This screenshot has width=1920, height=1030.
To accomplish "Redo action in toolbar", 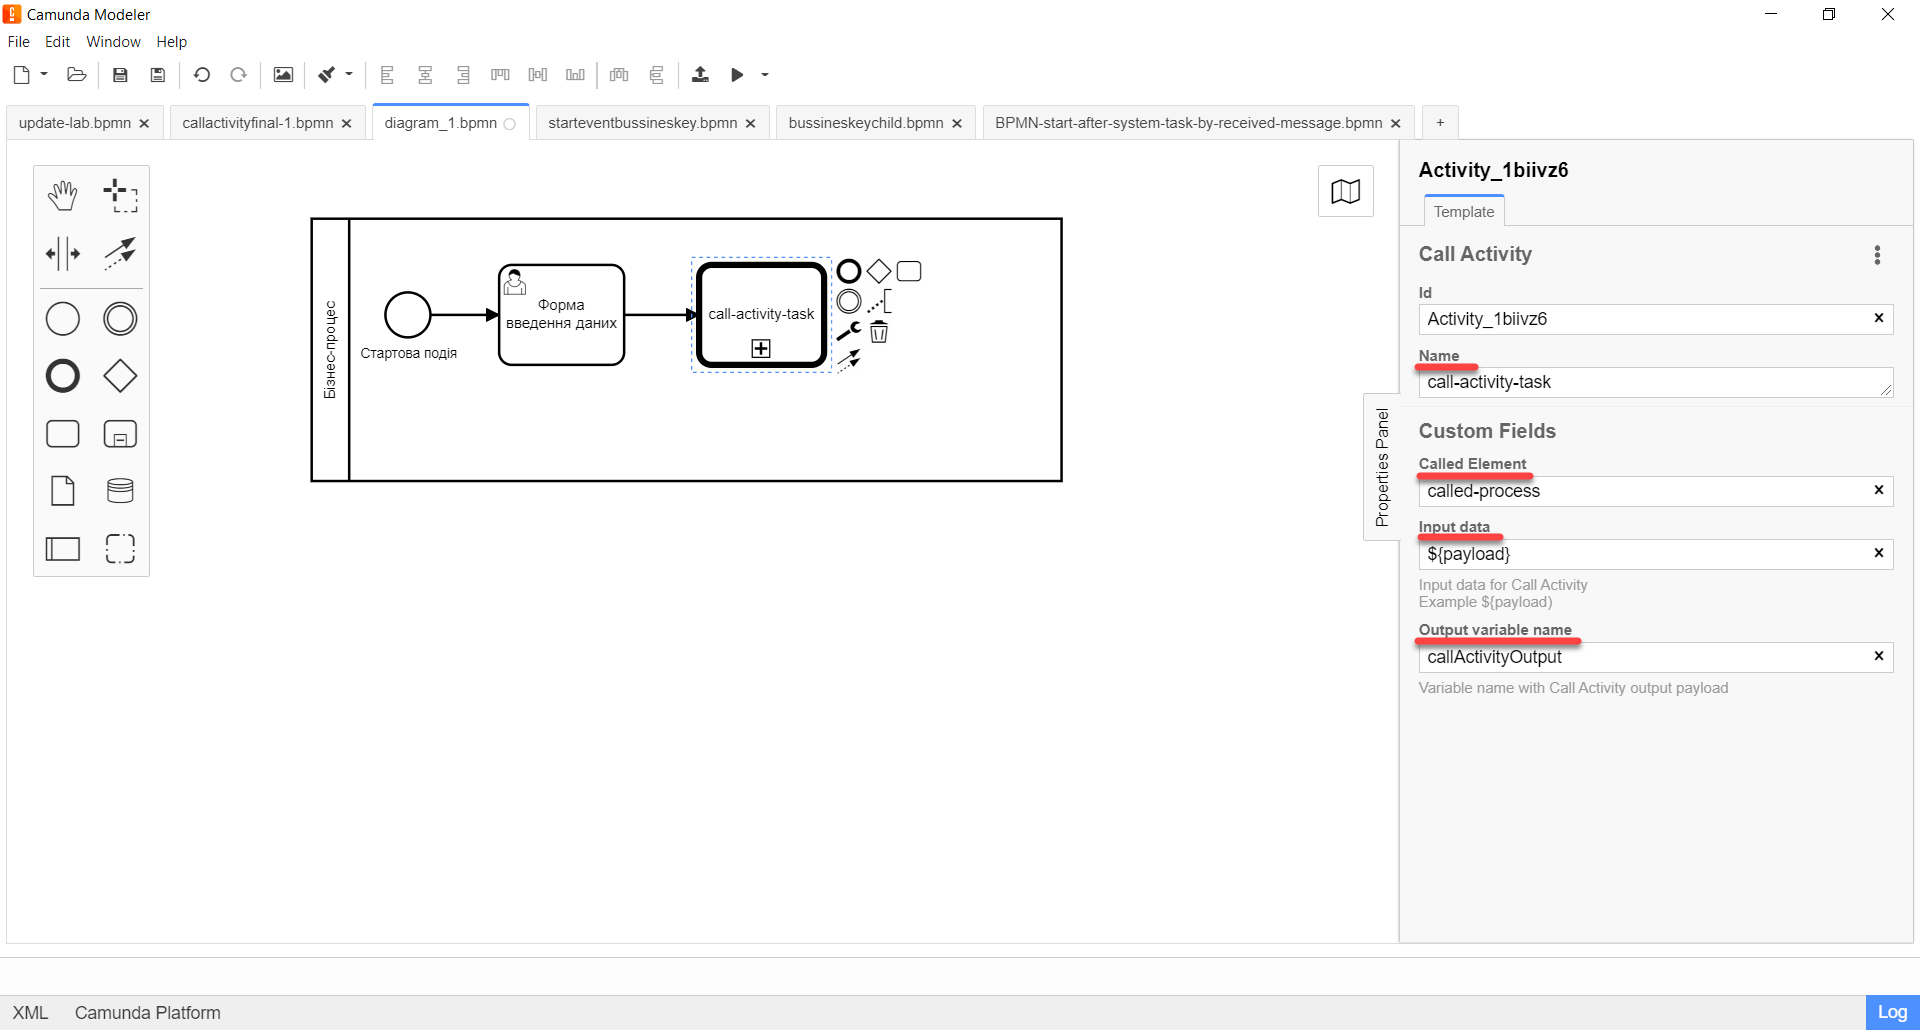I will coord(239,75).
